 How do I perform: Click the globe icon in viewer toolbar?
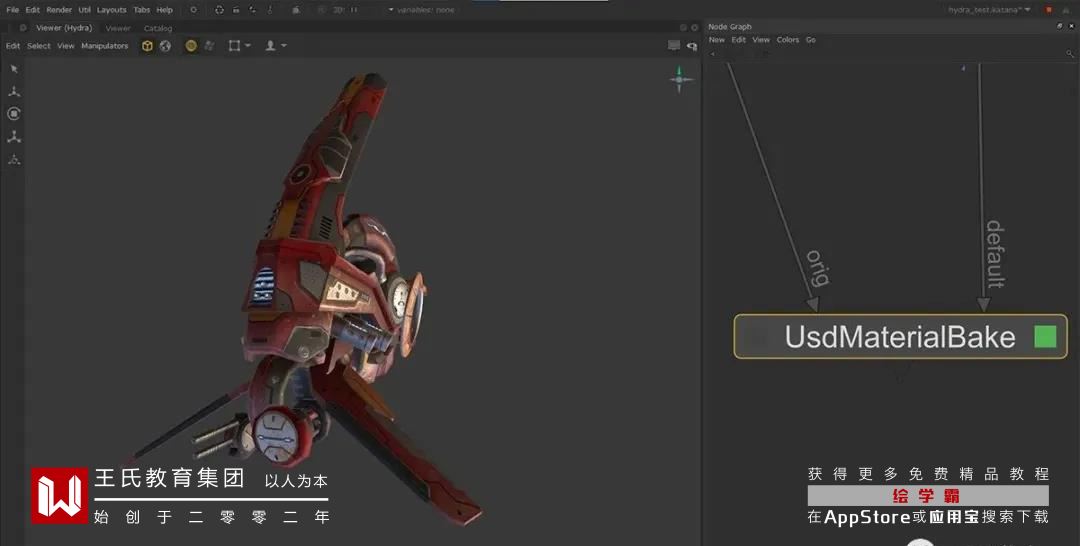pos(165,46)
